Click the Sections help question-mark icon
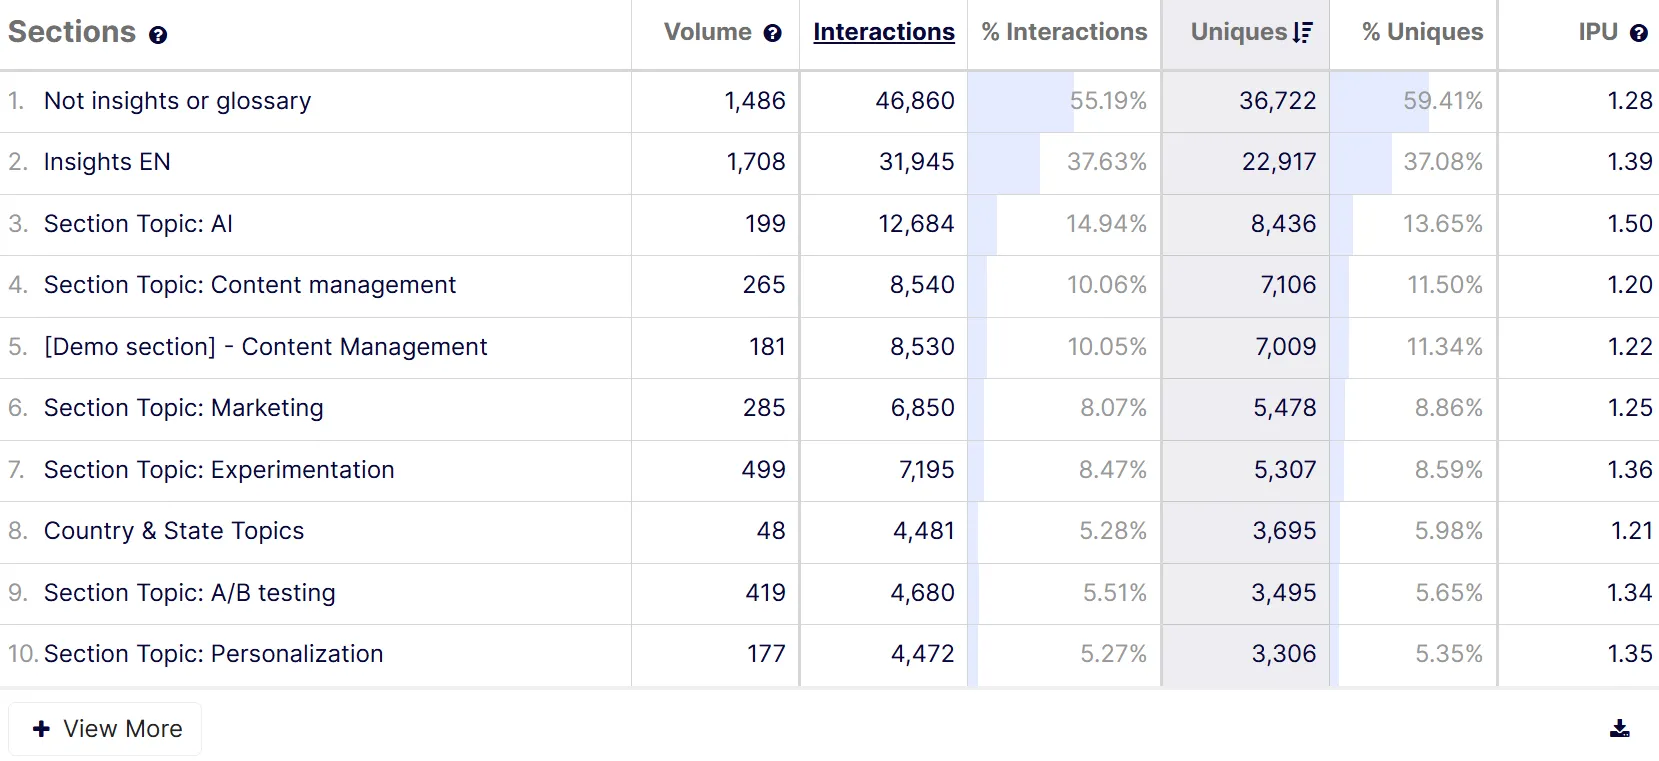 (158, 35)
